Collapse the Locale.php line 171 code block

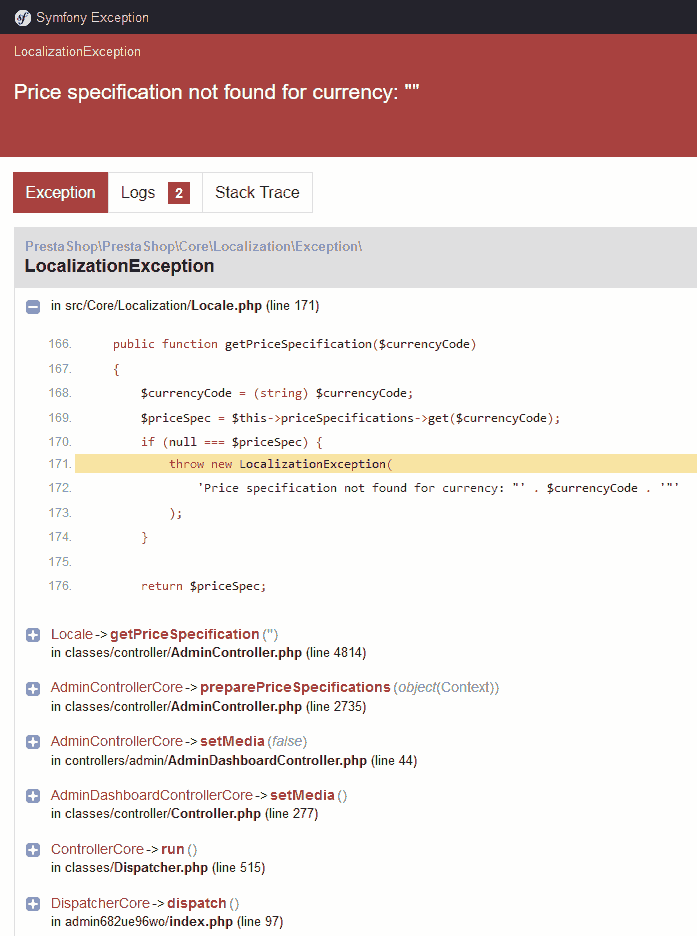click(33, 306)
